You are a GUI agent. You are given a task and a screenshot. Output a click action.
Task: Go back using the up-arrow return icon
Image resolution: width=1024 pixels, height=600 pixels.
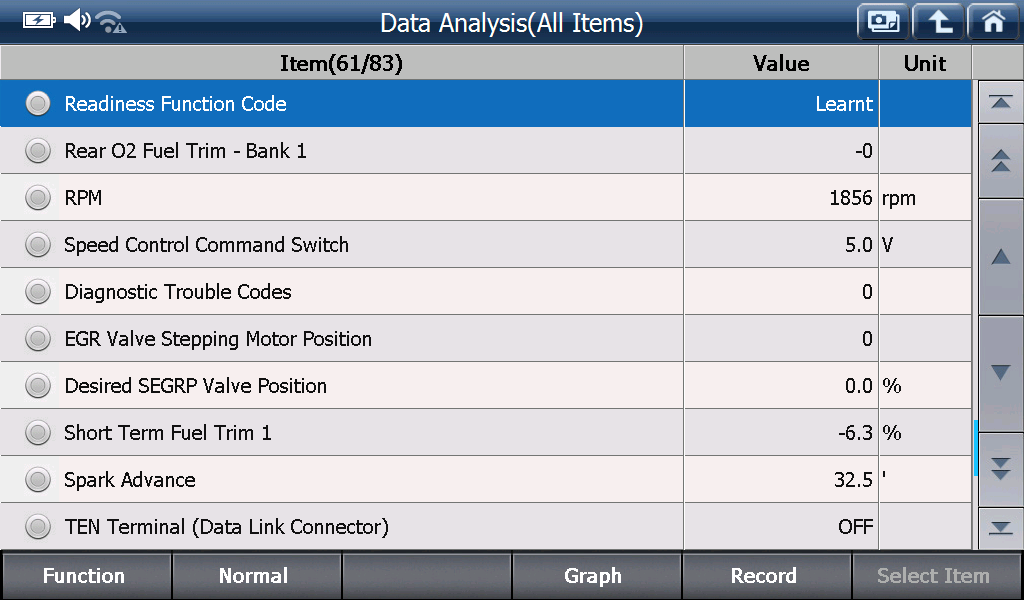point(938,22)
